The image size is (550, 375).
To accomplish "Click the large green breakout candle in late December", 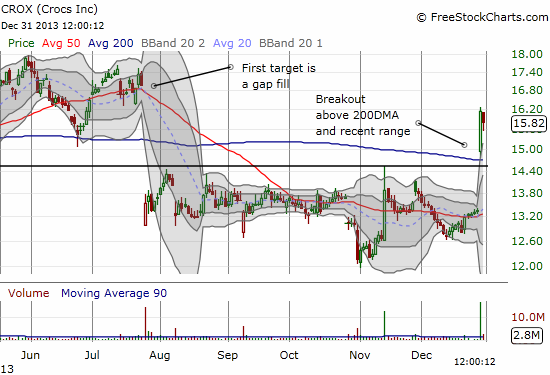I will click(481, 130).
